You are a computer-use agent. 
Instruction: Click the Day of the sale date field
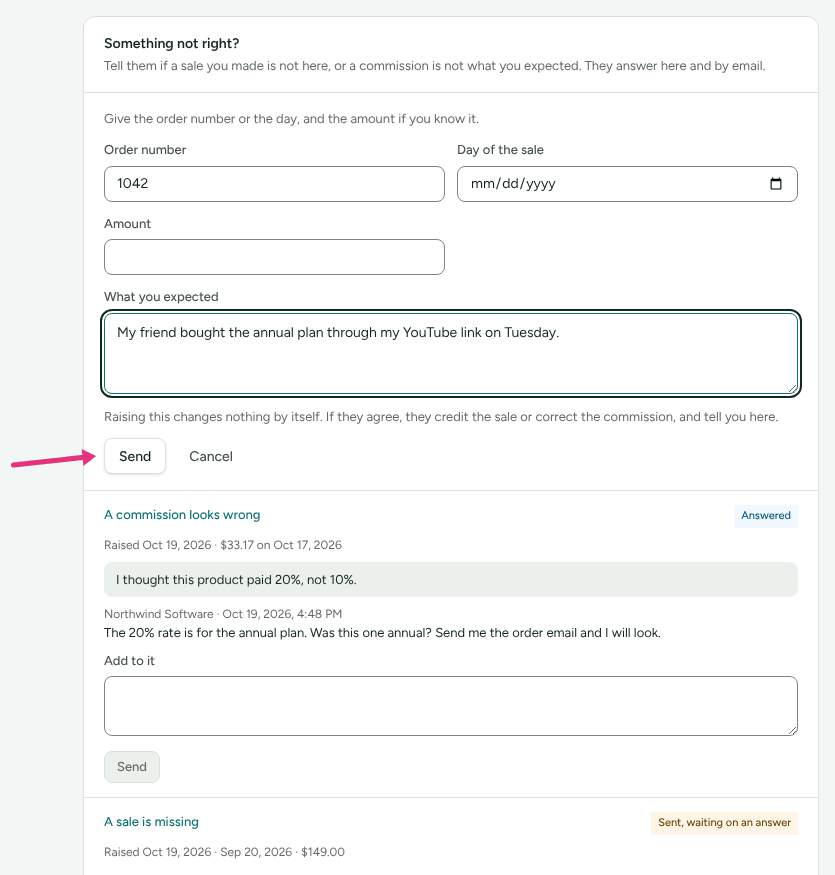point(627,184)
